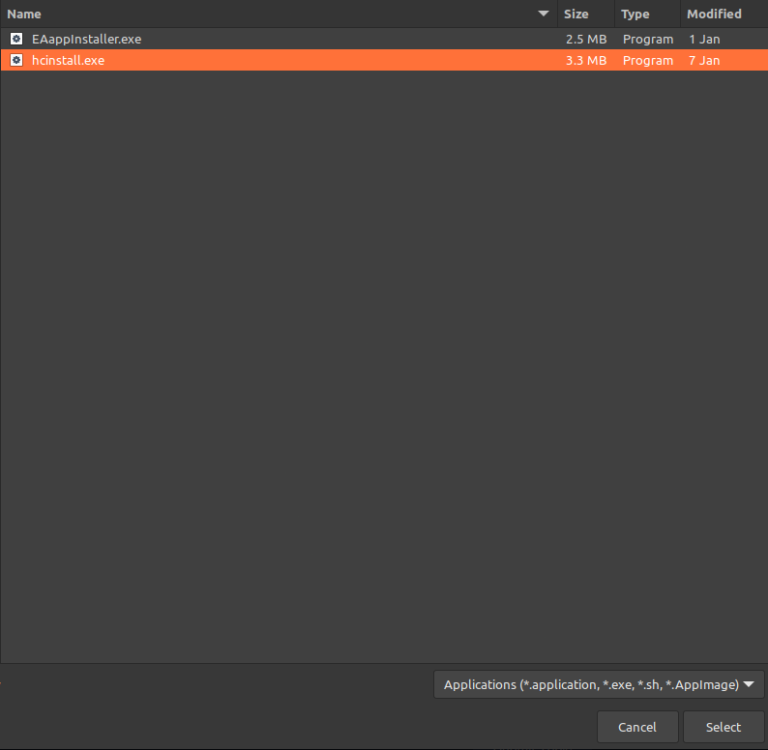The width and height of the screenshot is (768, 750).
Task: Click the 3.3 MB size cell
Action: (x=585, y=60)
